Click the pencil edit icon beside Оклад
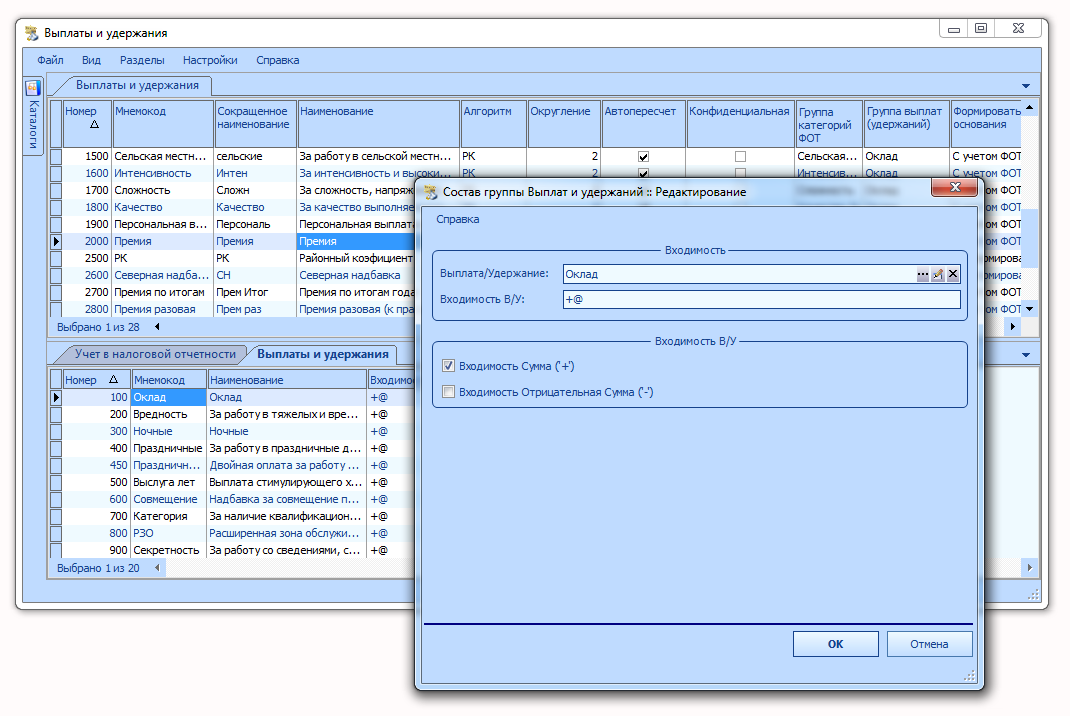Viewport: 1070px width, 716px height. click(938, 274)
